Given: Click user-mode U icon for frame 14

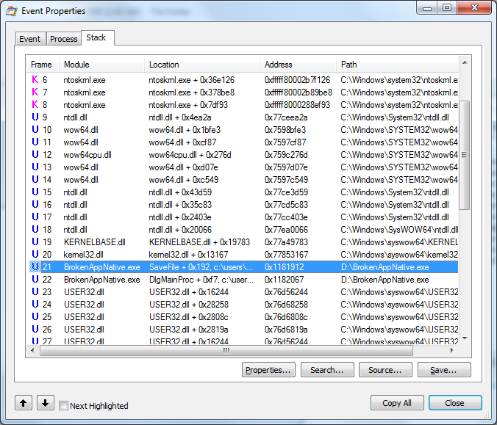Looking at the screenshot, I should pos(35,179).
